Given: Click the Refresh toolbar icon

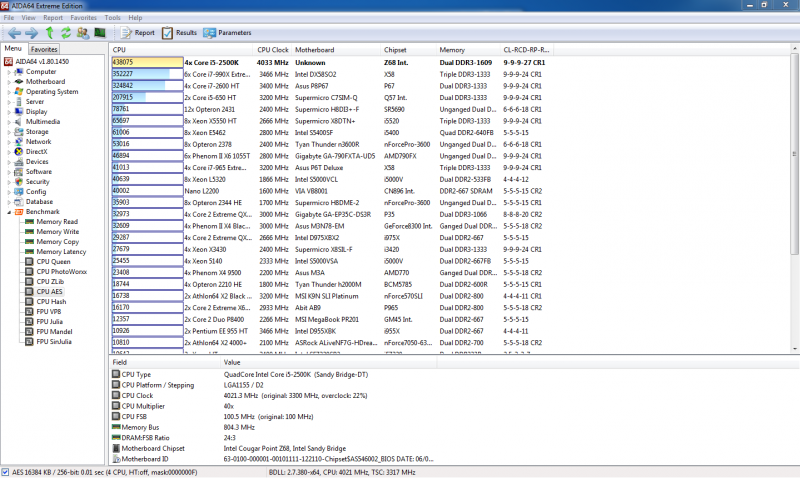Looking at the screenshot, I should tap(66, 33).
